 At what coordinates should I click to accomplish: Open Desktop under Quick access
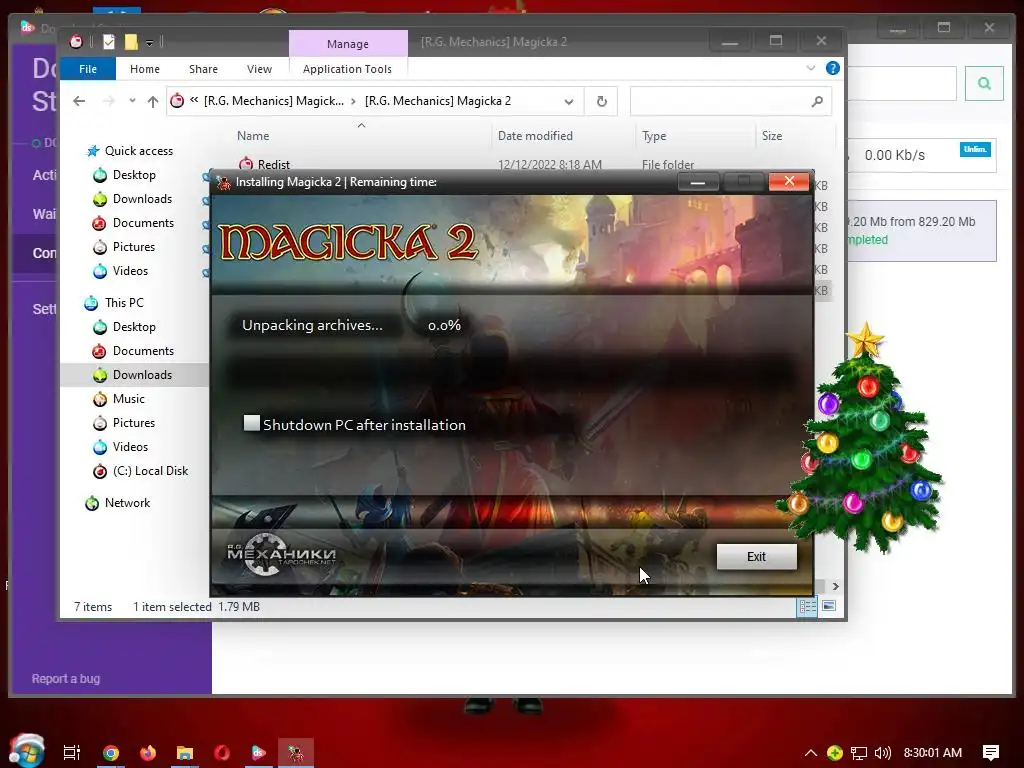click(134, 175)
